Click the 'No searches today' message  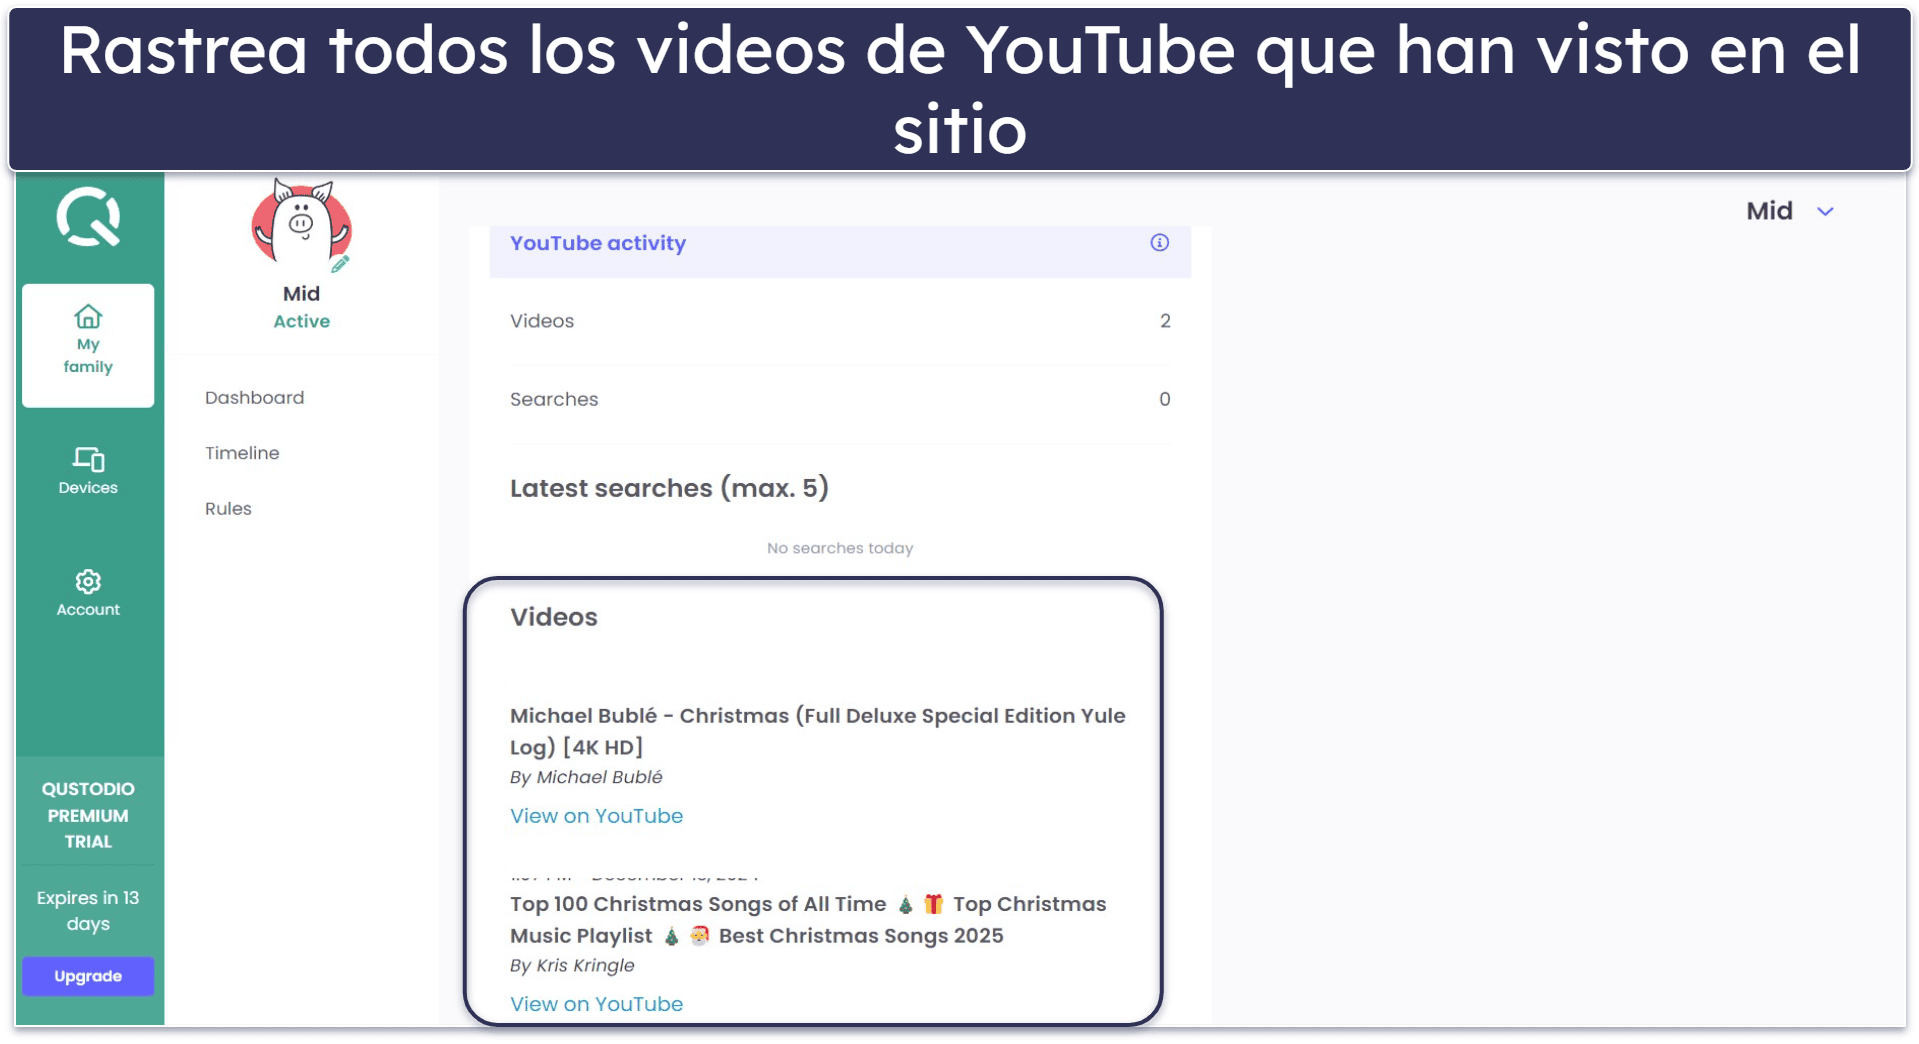coord(840,548)
